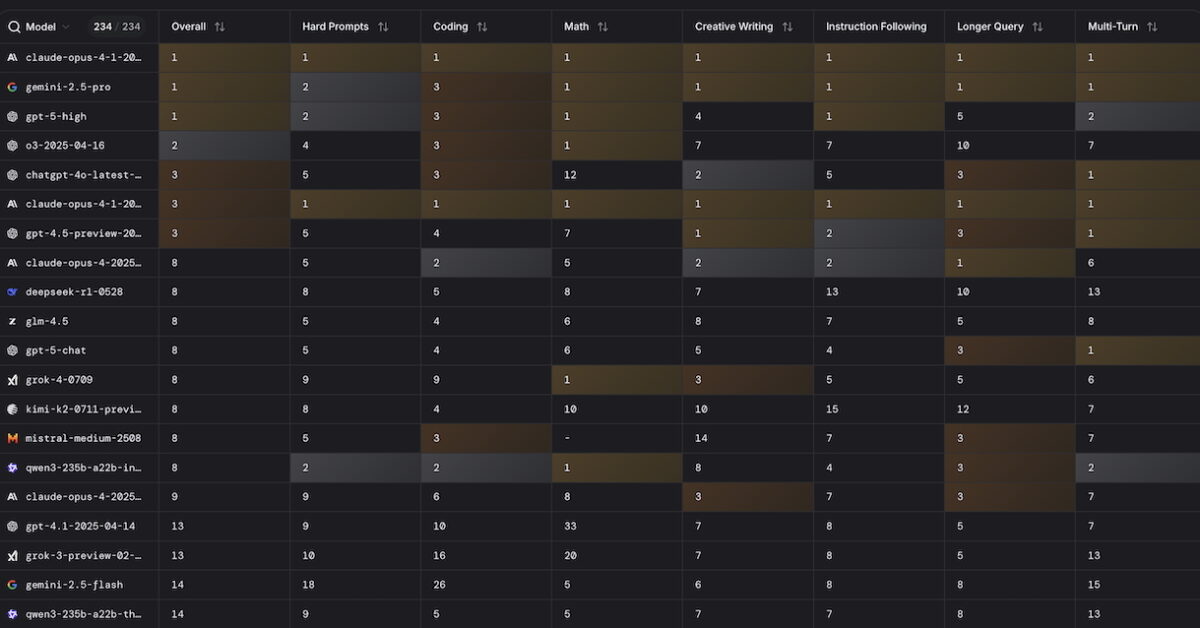Click the OpenAI icon beside gpt-4.5-preview
Image resolution: width=1200 pixels, height=628 pixels.
13,233
